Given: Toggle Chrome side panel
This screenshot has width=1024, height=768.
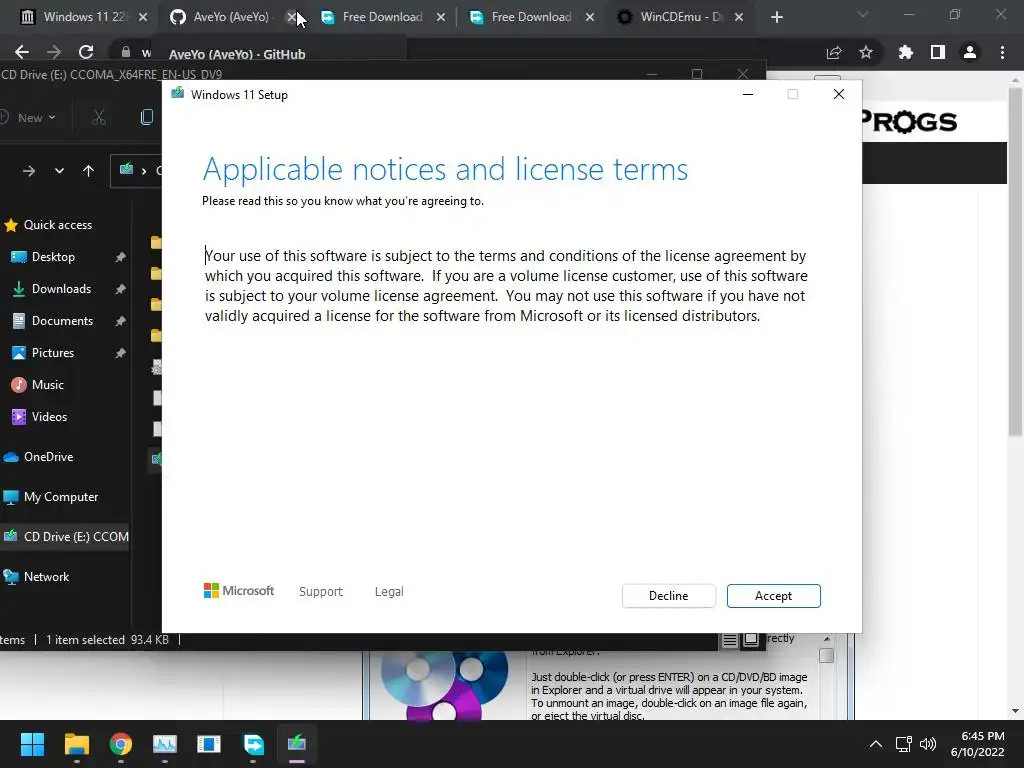Looking at the screenshot, I should [938, 52].
